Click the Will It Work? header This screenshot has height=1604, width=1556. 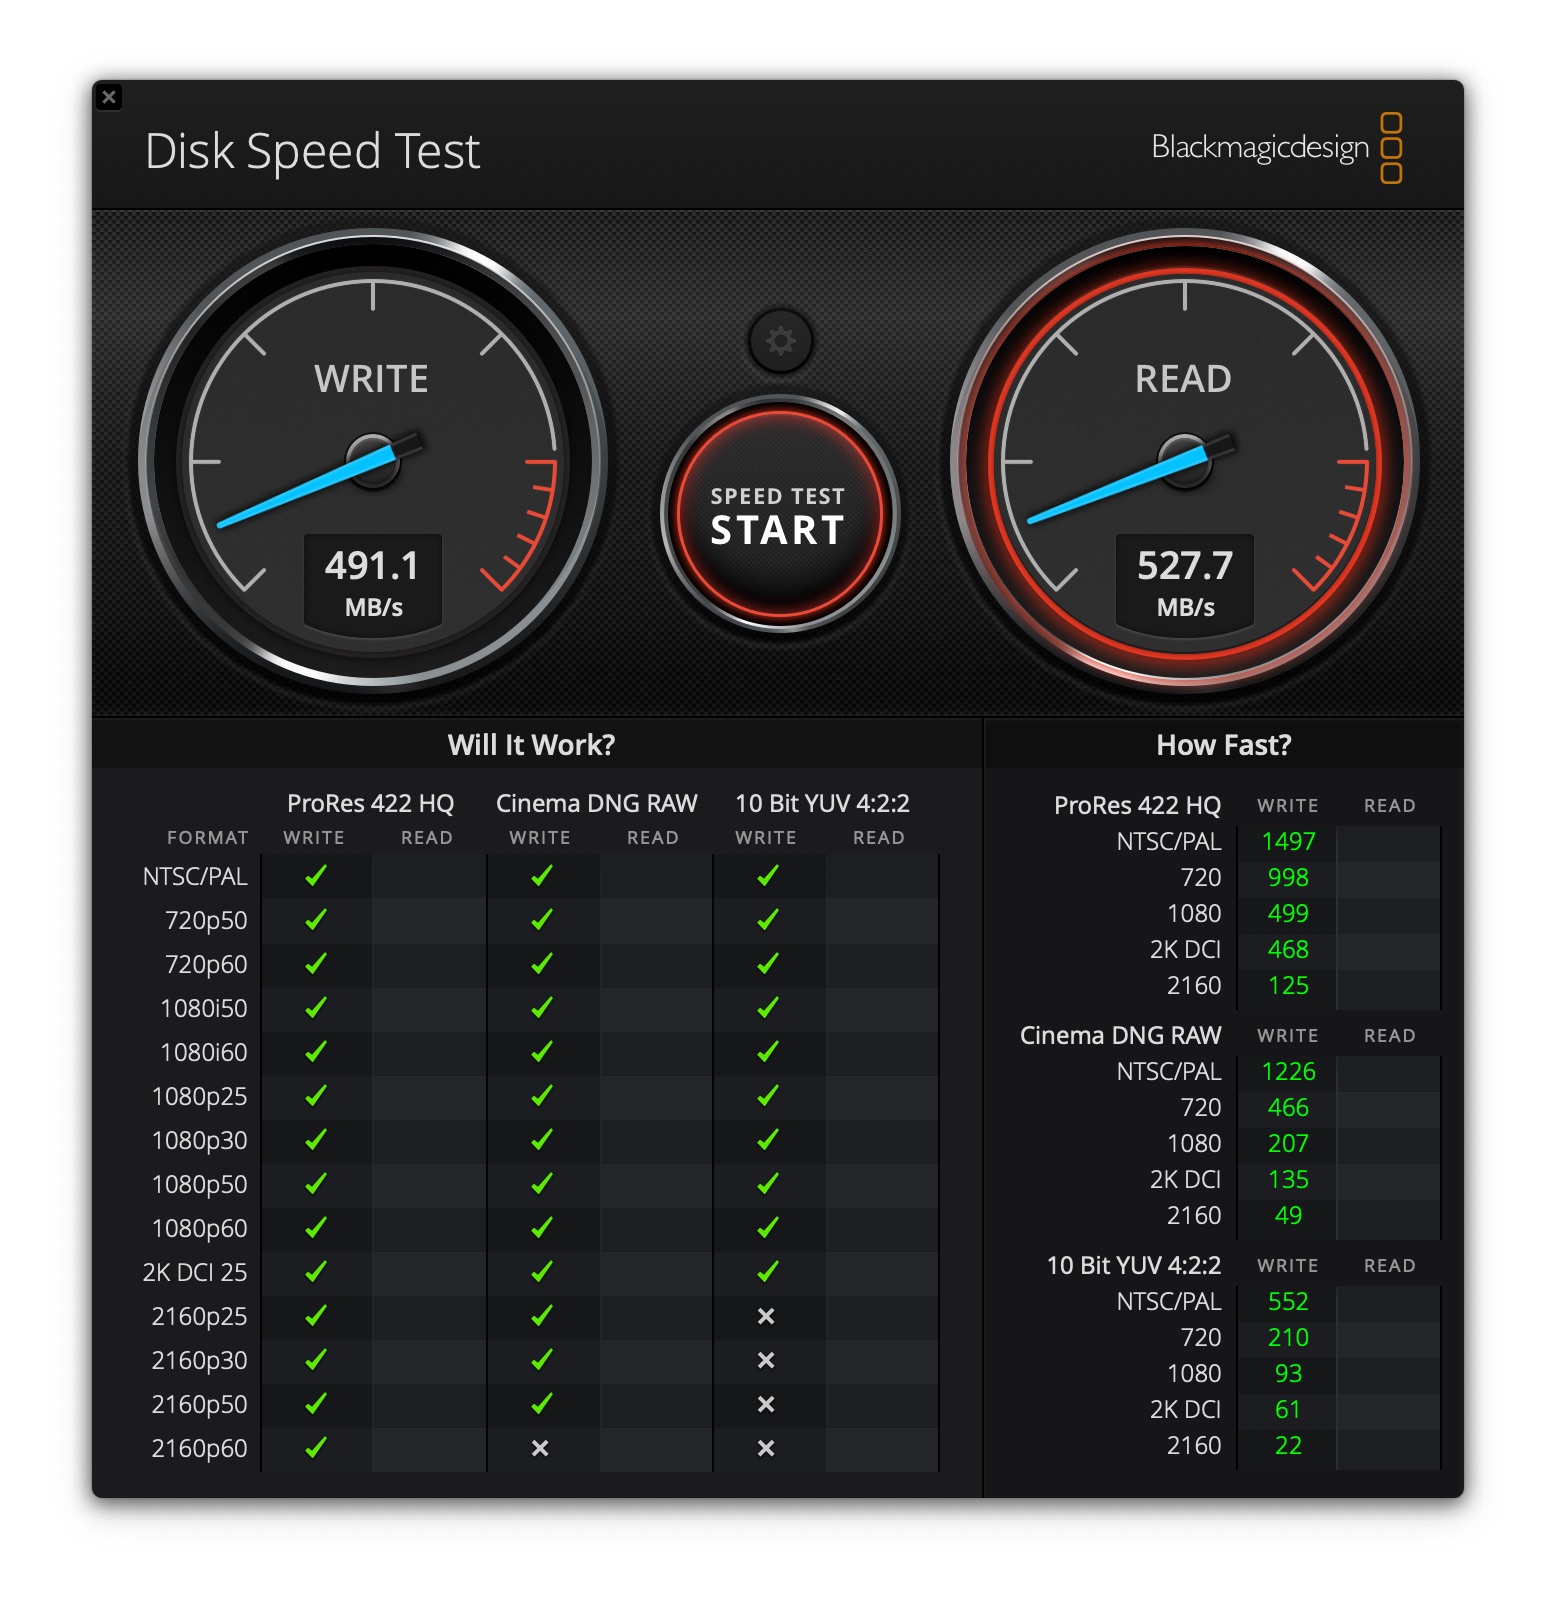[531, 745]
